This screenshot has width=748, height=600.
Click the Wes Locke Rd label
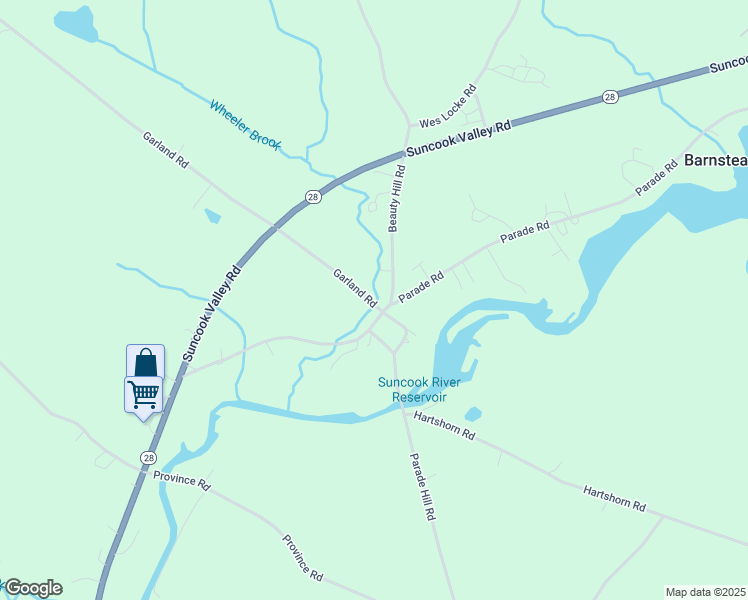pos(448,106)
